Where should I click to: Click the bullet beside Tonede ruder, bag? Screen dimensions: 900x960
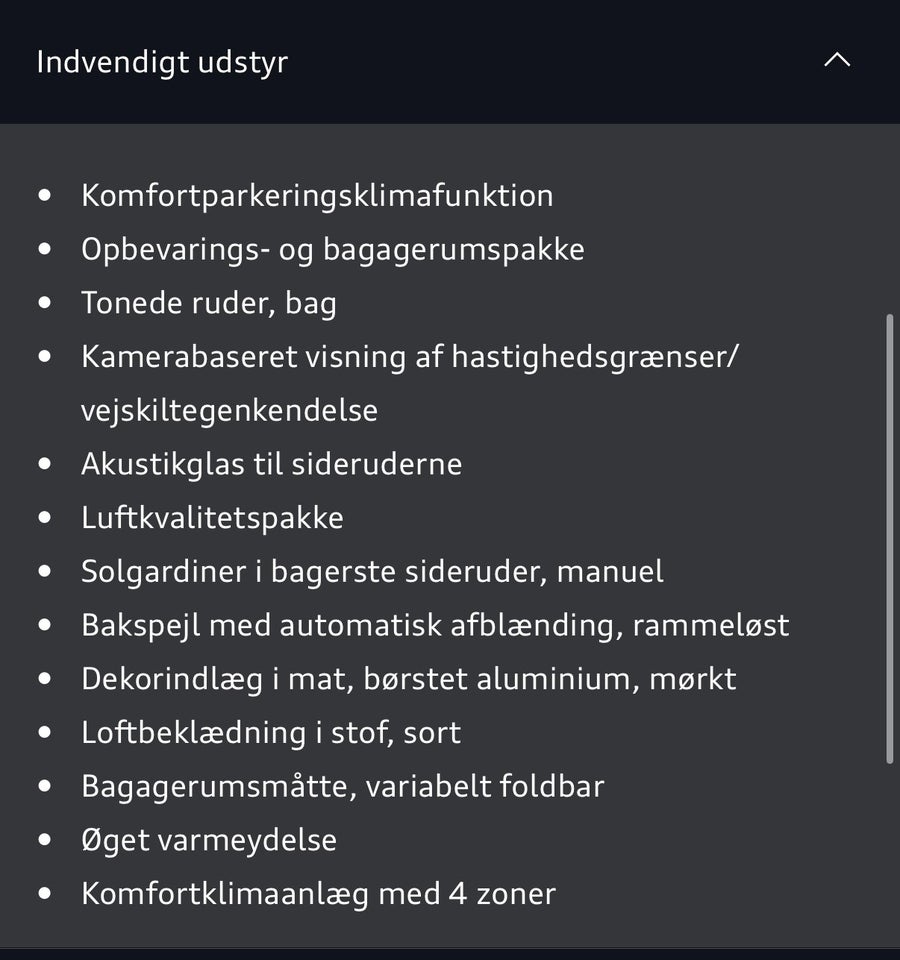[44, 303]
